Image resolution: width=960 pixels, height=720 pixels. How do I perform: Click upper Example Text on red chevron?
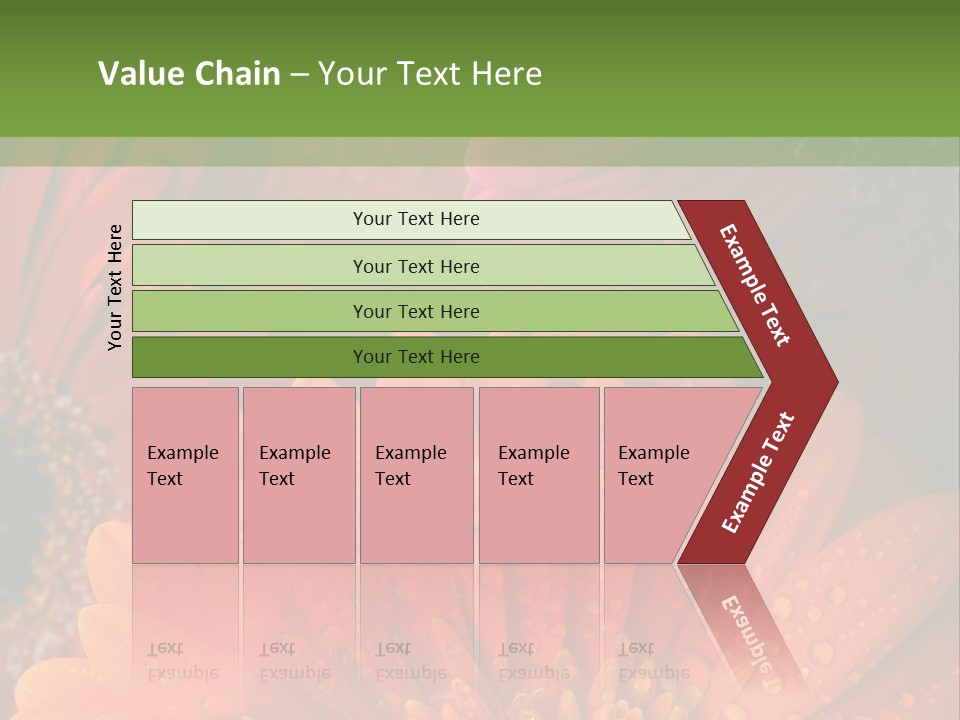click(x=755, y=285)
